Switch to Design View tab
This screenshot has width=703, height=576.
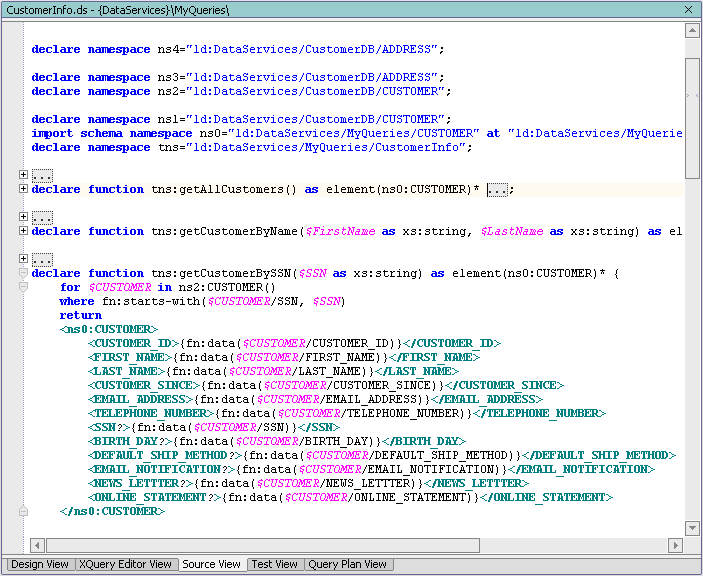click(39, 564)
